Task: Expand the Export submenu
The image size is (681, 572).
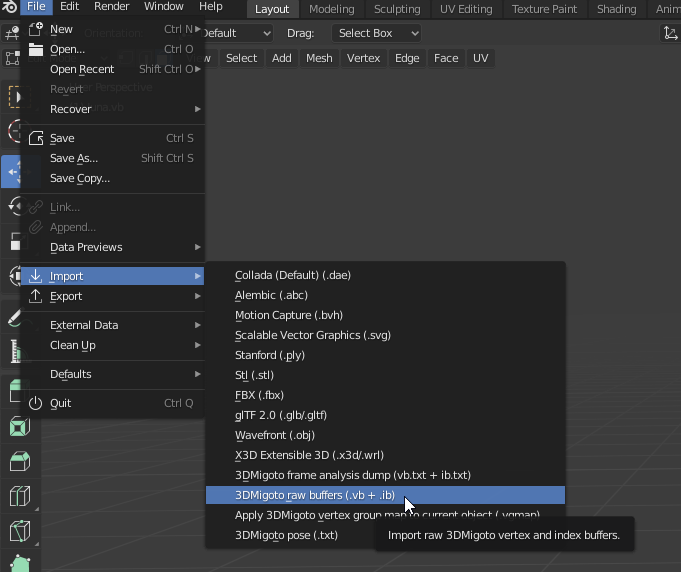Action: click(x=112, y=296)
